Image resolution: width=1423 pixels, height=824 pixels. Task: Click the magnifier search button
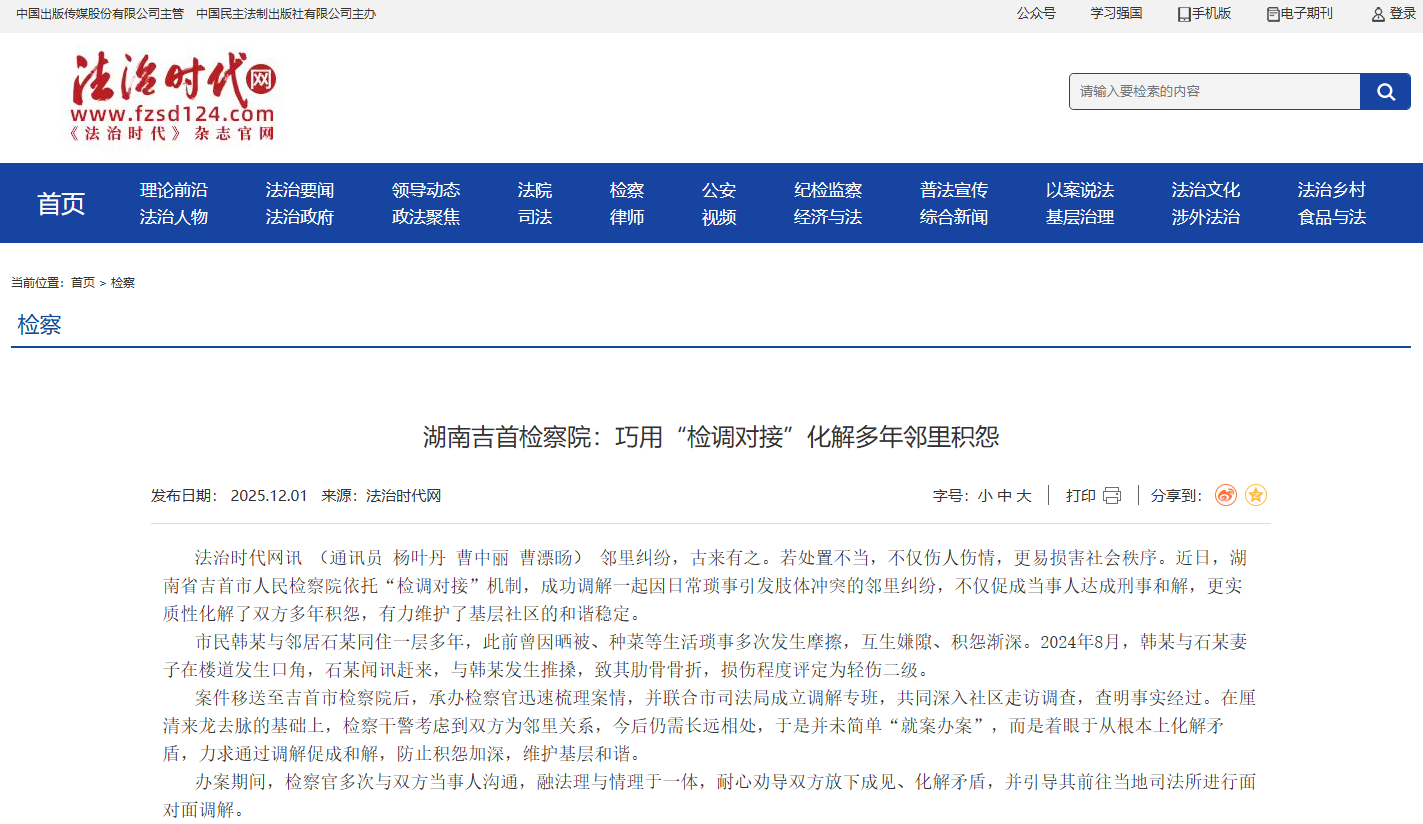point(1385,92)
